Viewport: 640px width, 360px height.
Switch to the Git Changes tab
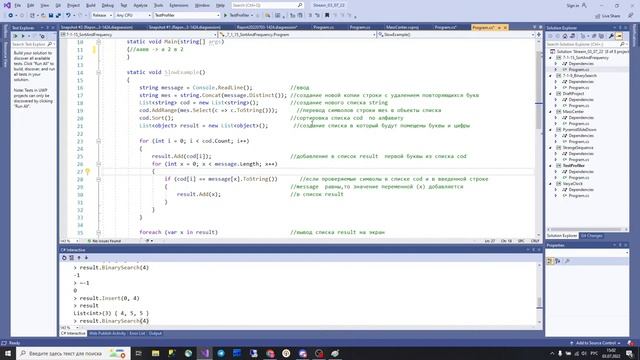591,236
